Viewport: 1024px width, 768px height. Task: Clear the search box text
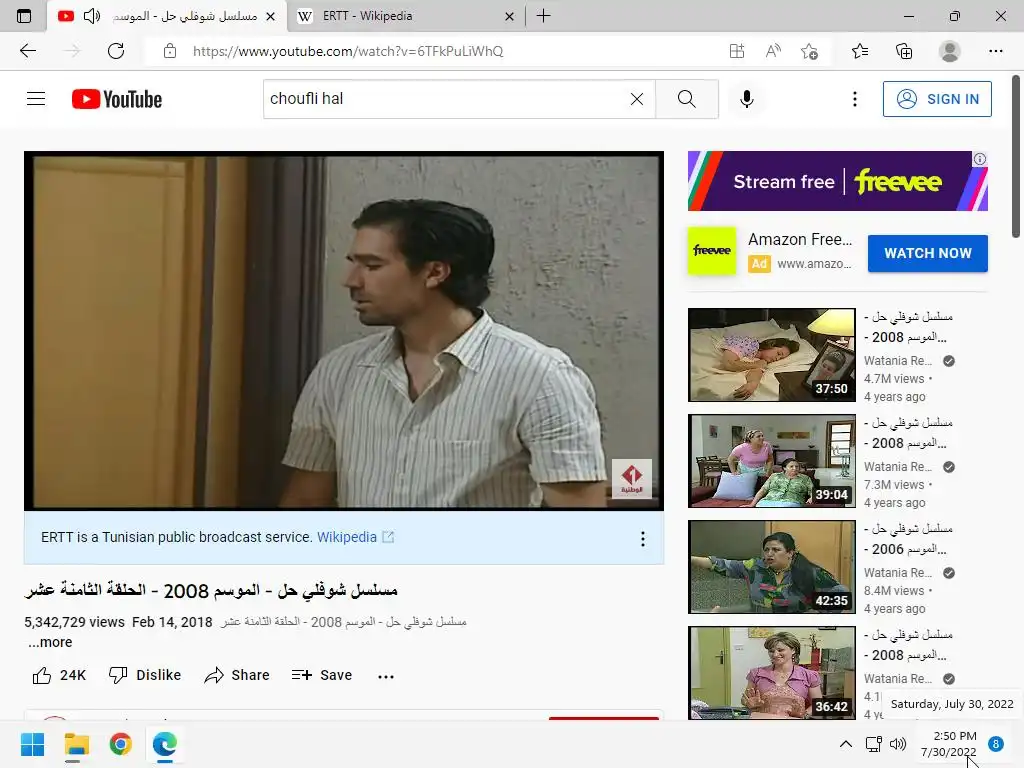pyautogui.click(x=637, y=99)
